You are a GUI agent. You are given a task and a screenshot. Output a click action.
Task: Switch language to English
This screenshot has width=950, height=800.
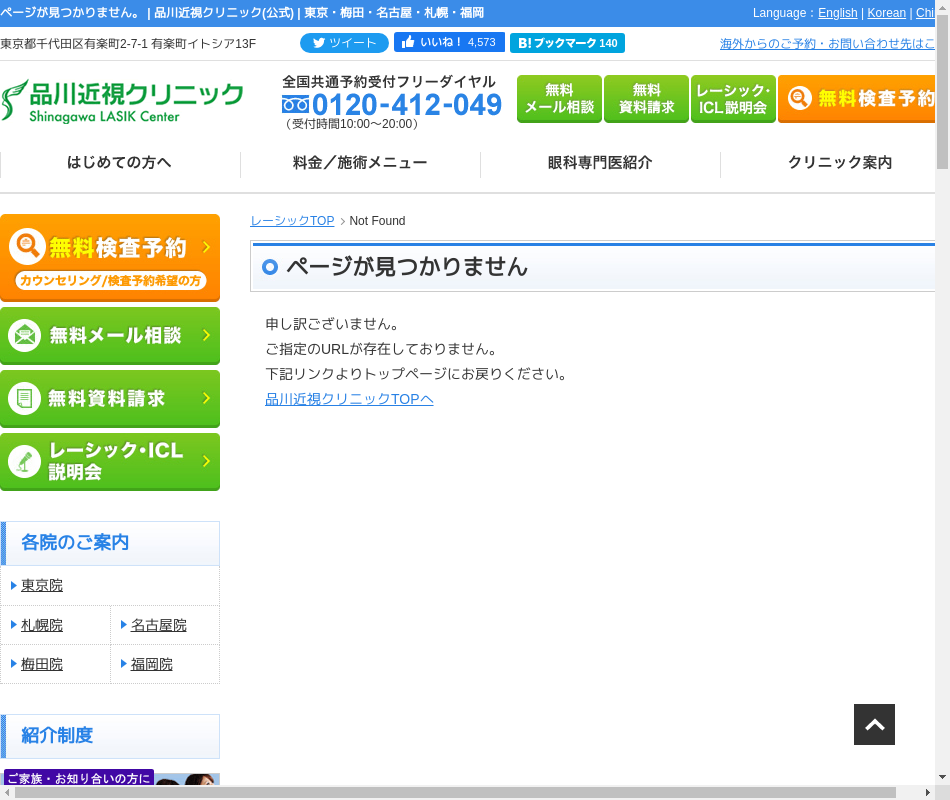tap(837, 13)
